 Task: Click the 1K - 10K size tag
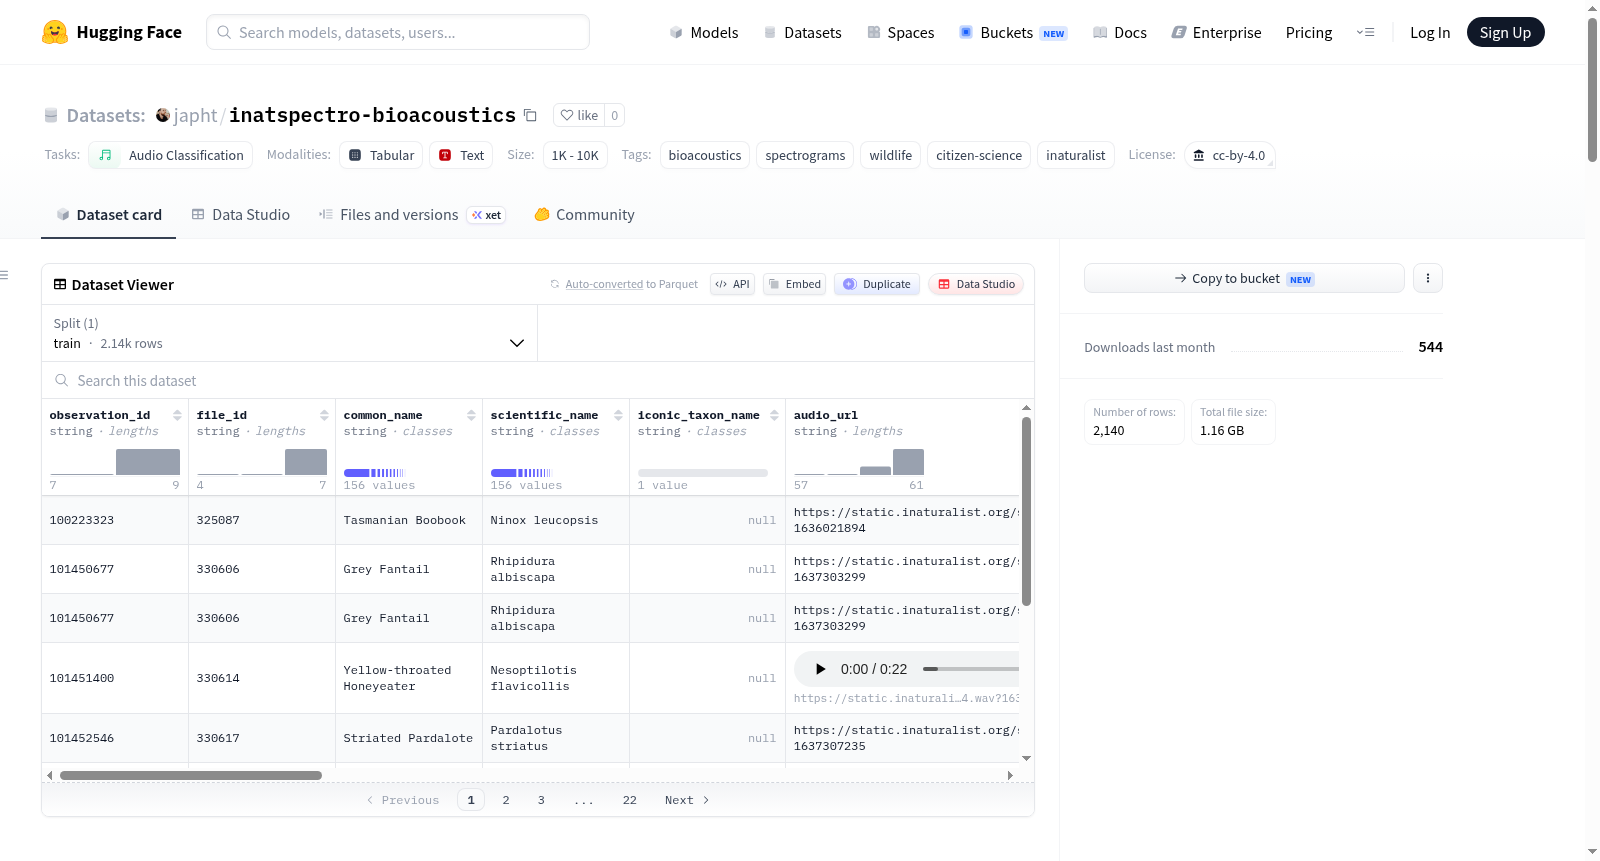[x=575, y=155]
